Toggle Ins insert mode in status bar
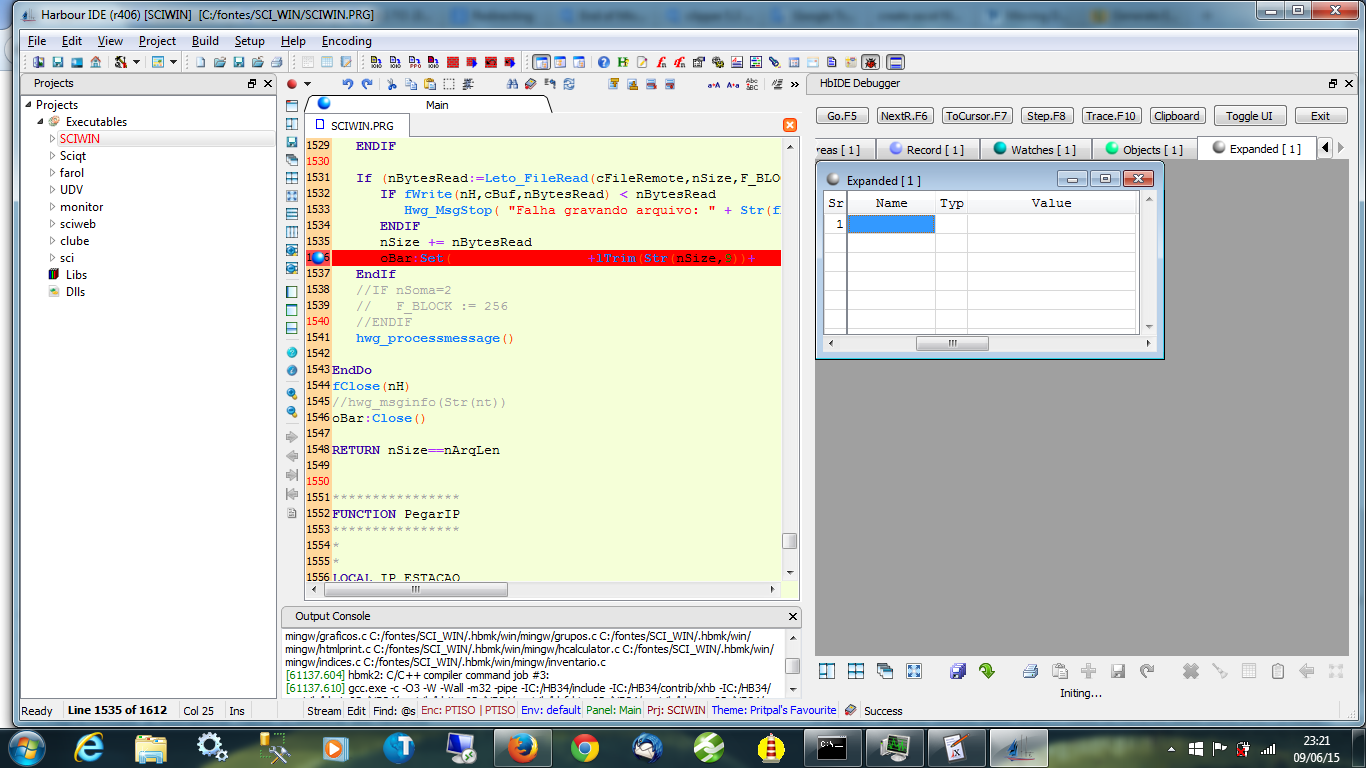The width and height of the screenshot is (1366, 768). pos(237,711)
